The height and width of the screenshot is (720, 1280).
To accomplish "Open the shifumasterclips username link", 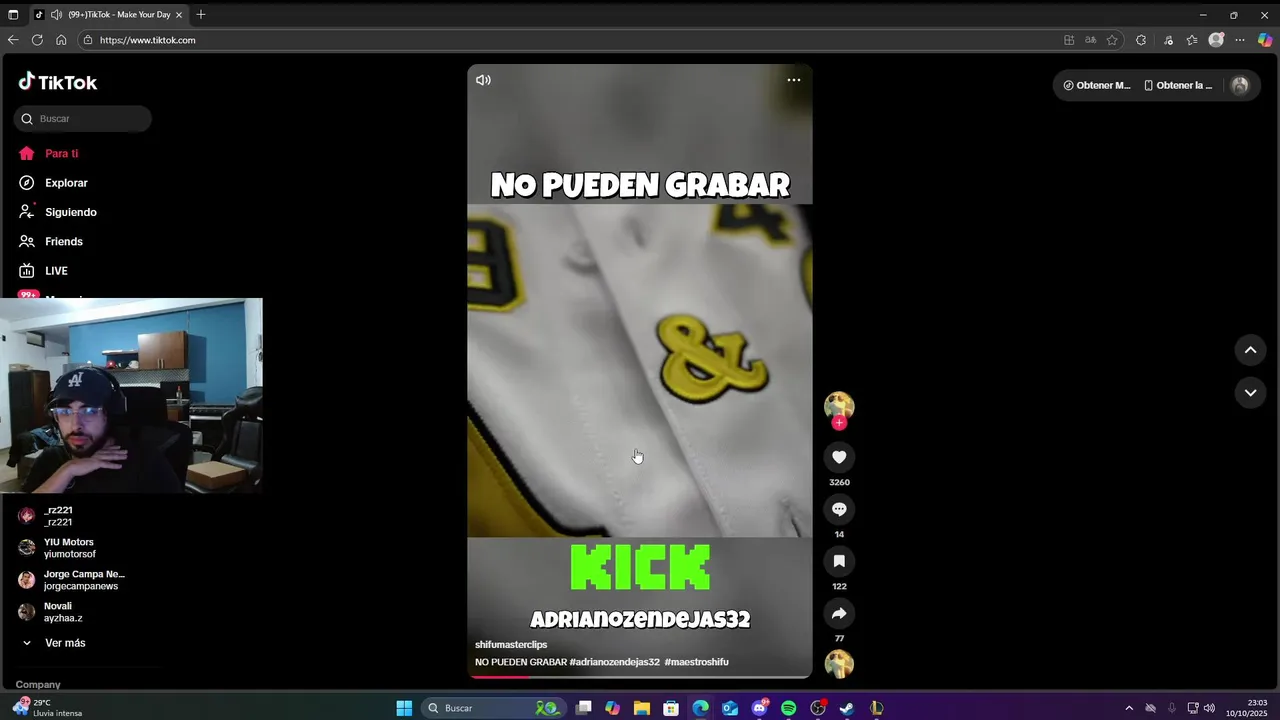I will [511, 645].
